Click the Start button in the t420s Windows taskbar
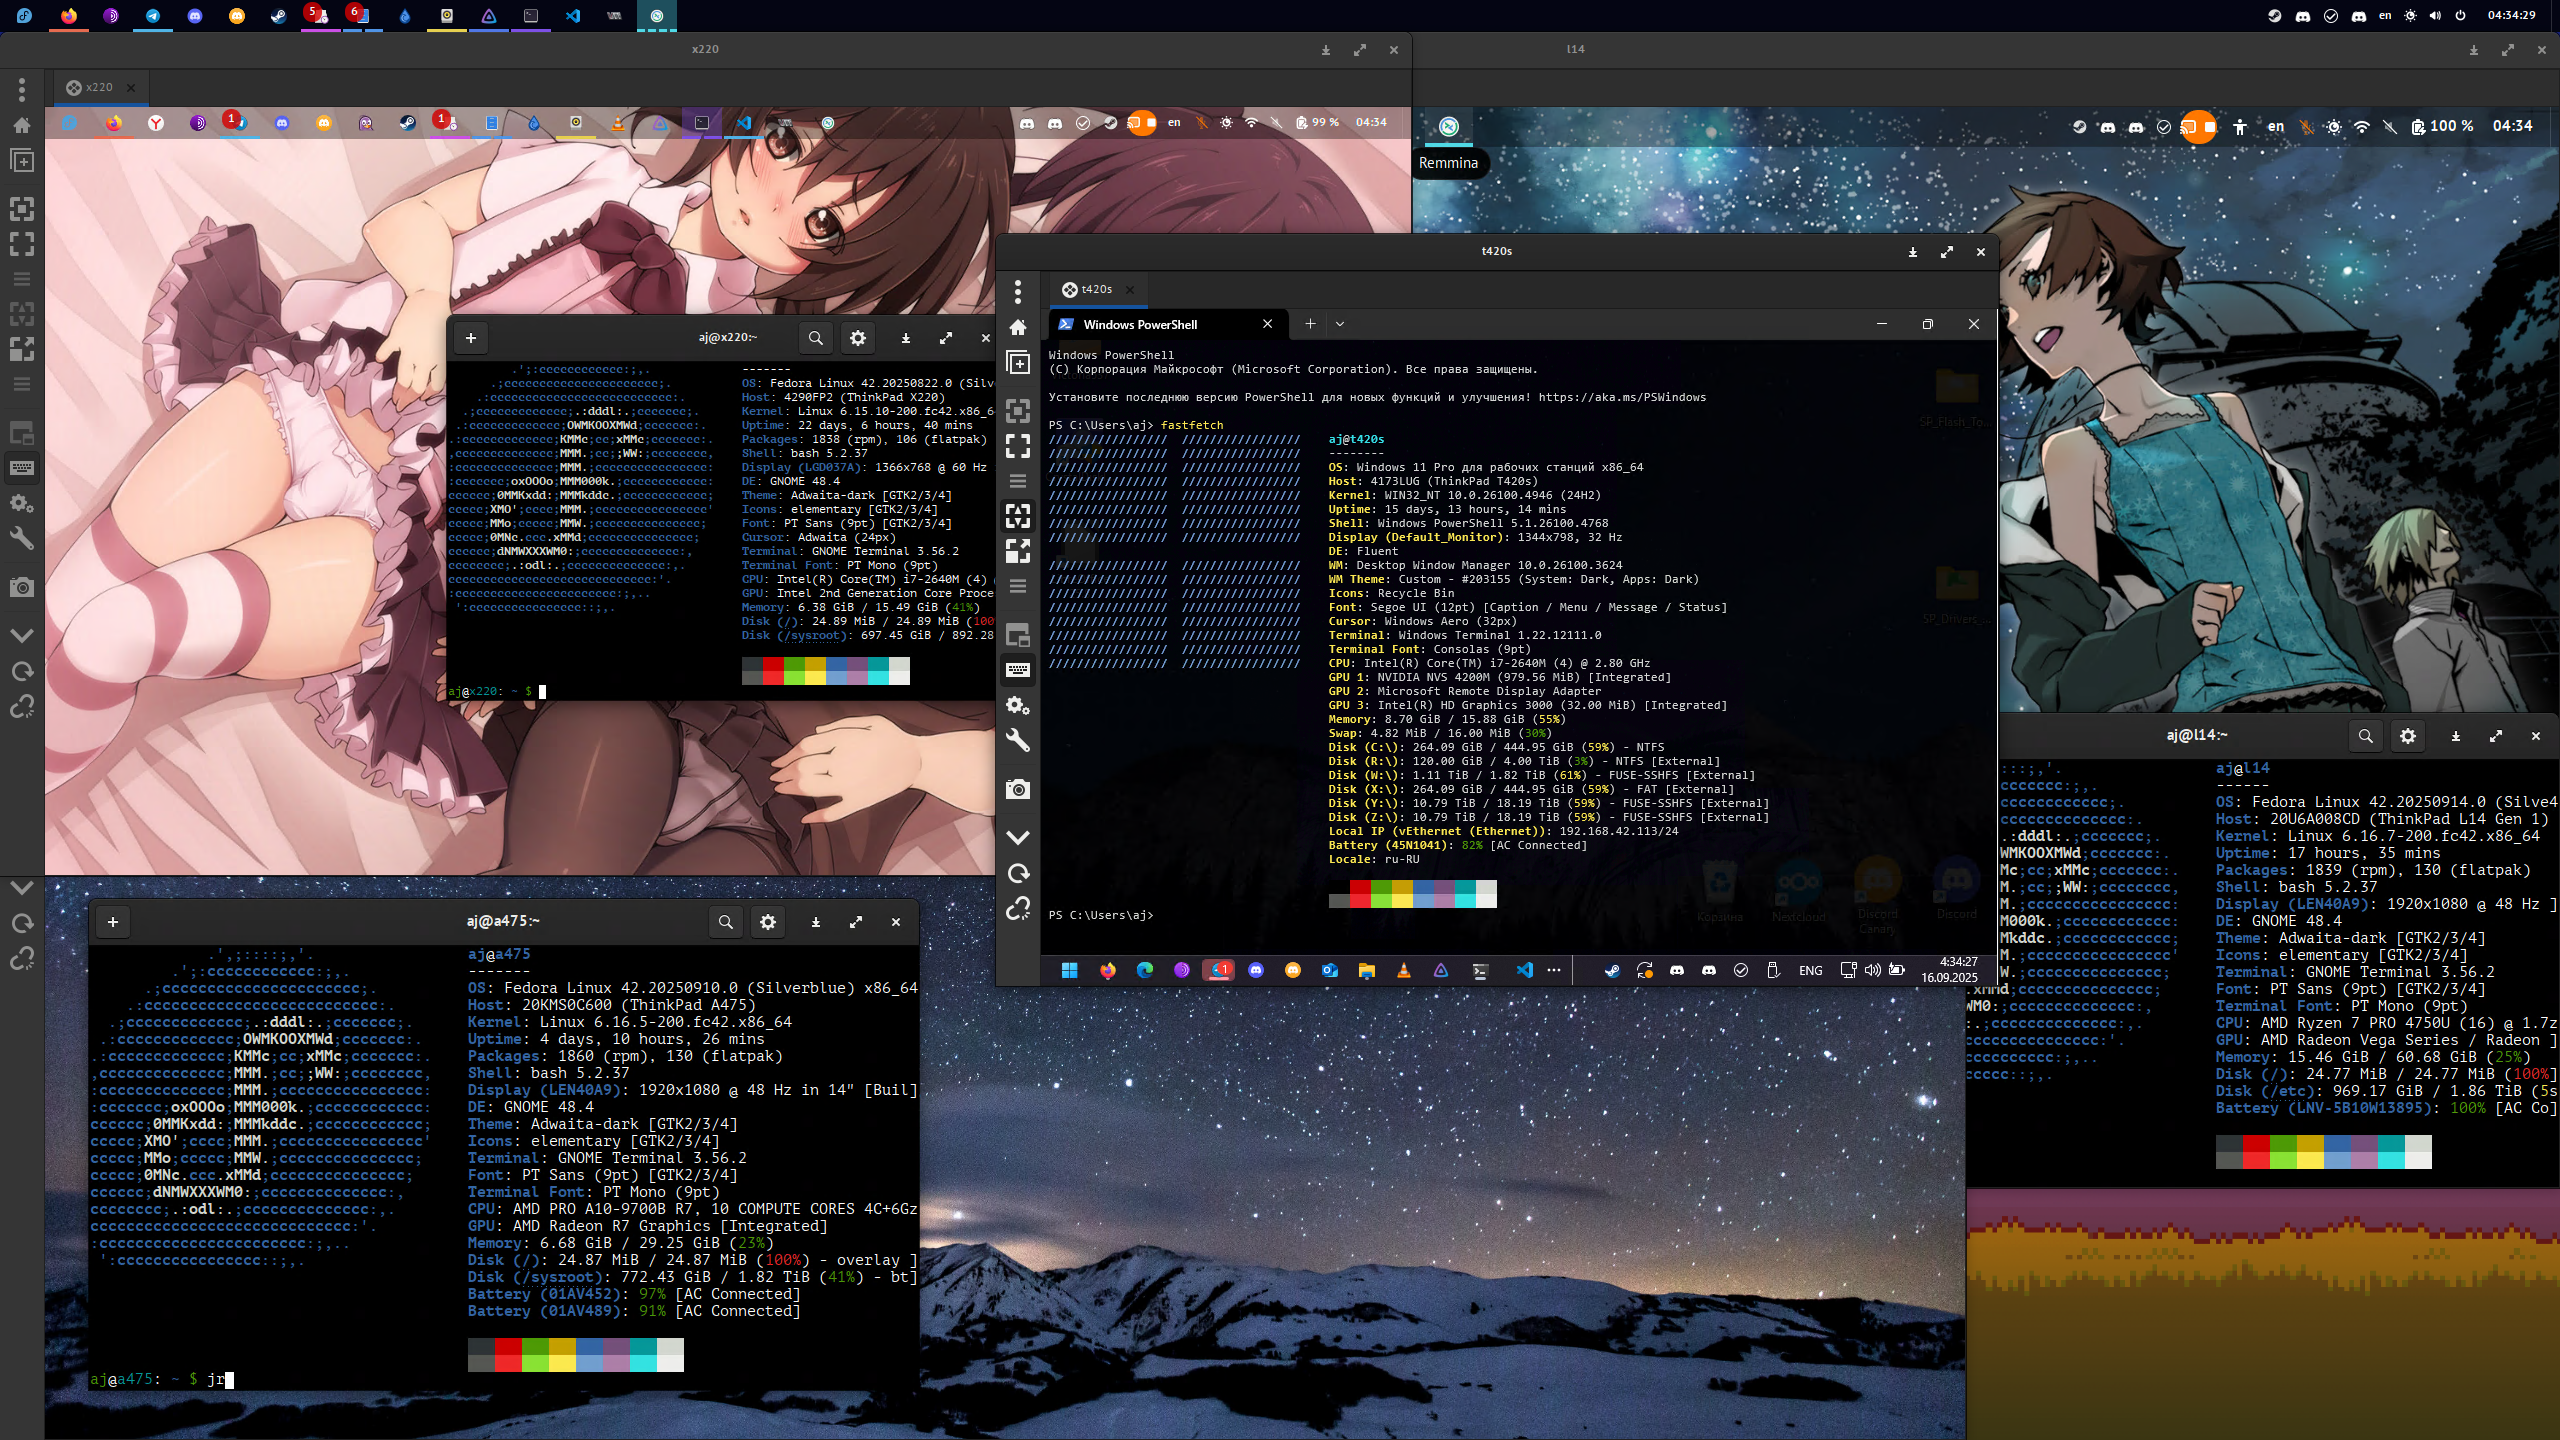 [x=1069, y=970]
